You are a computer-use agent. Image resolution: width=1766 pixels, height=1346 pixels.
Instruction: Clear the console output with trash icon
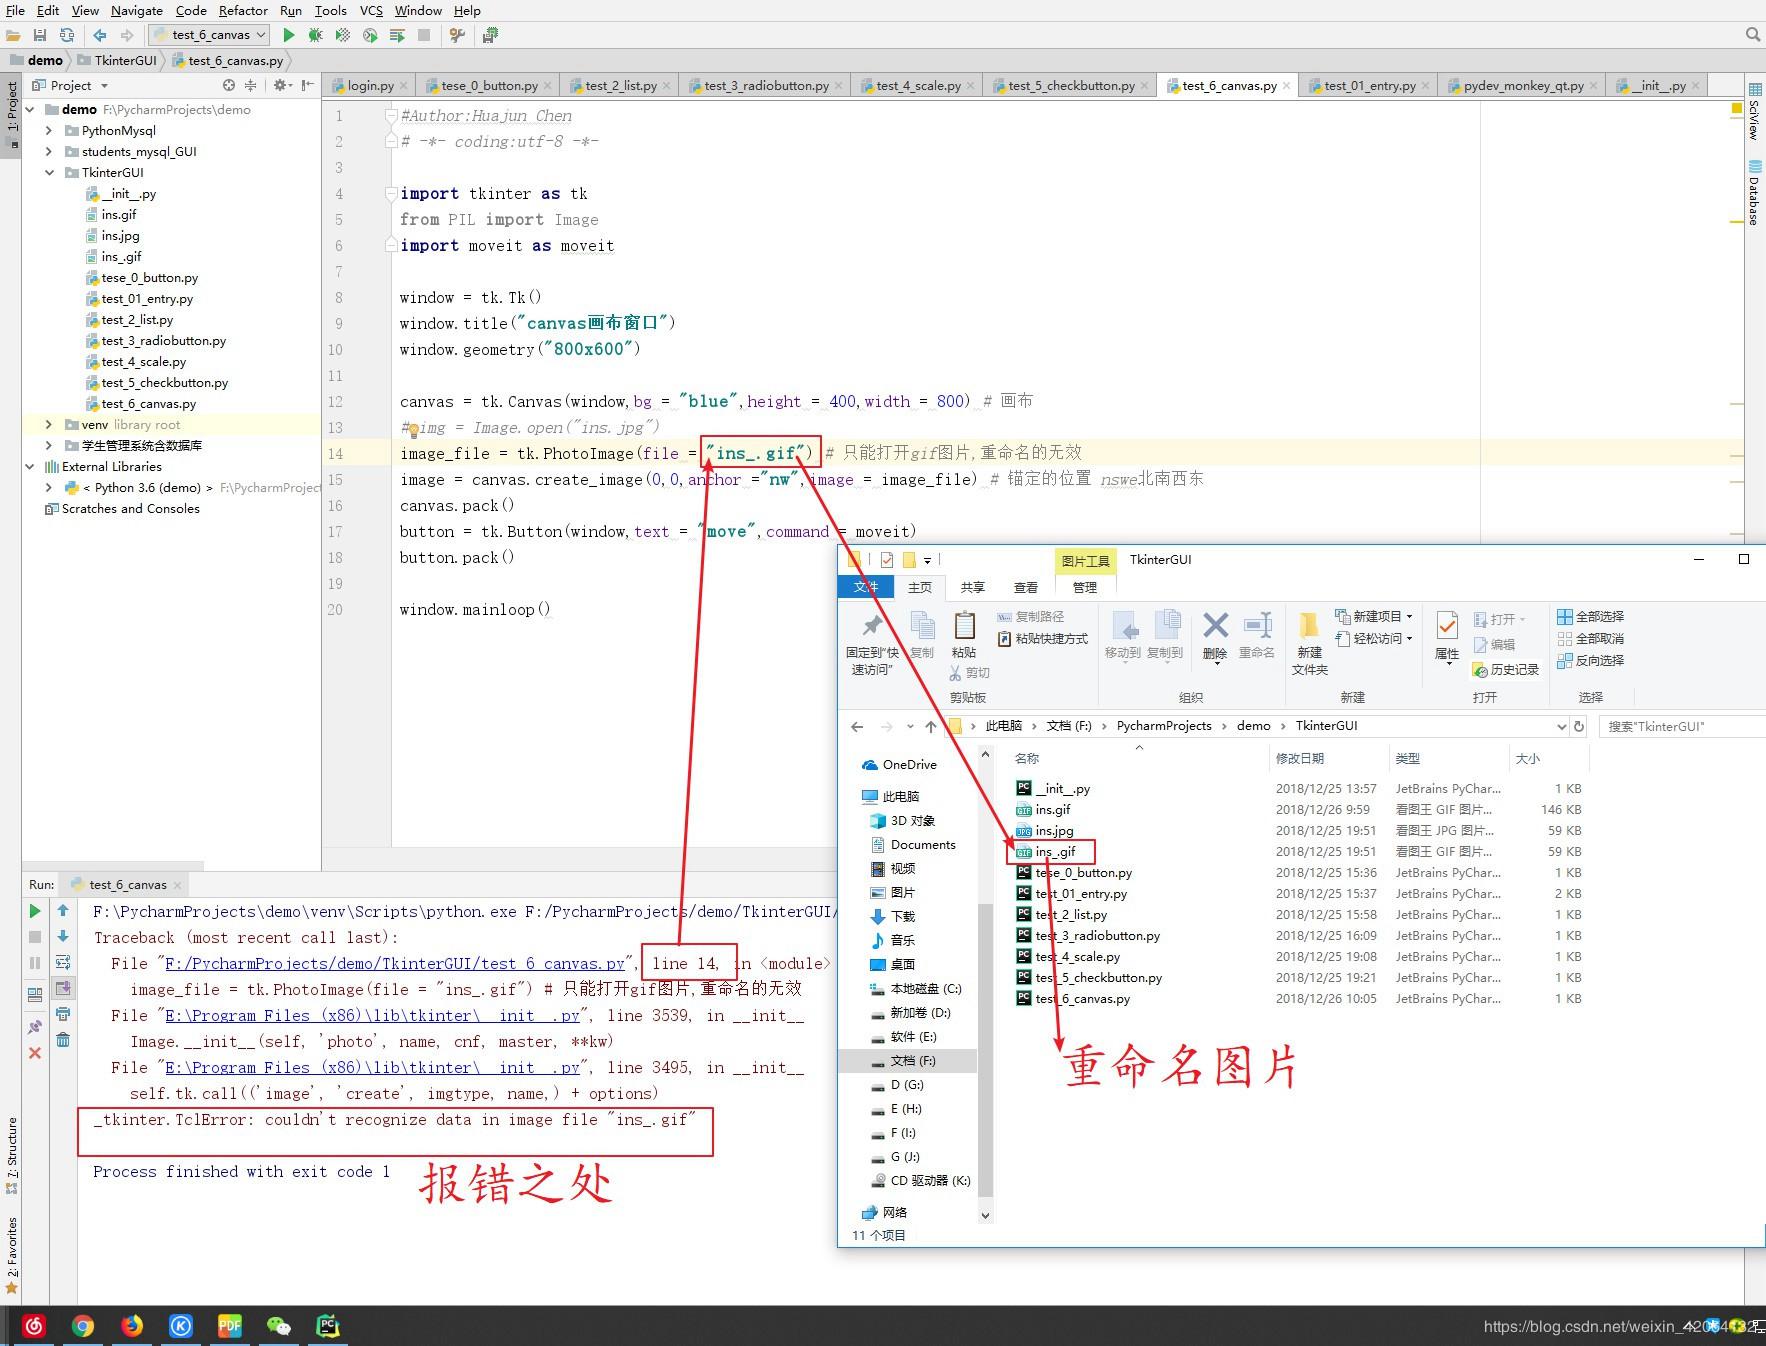[x=63, y=1041]
